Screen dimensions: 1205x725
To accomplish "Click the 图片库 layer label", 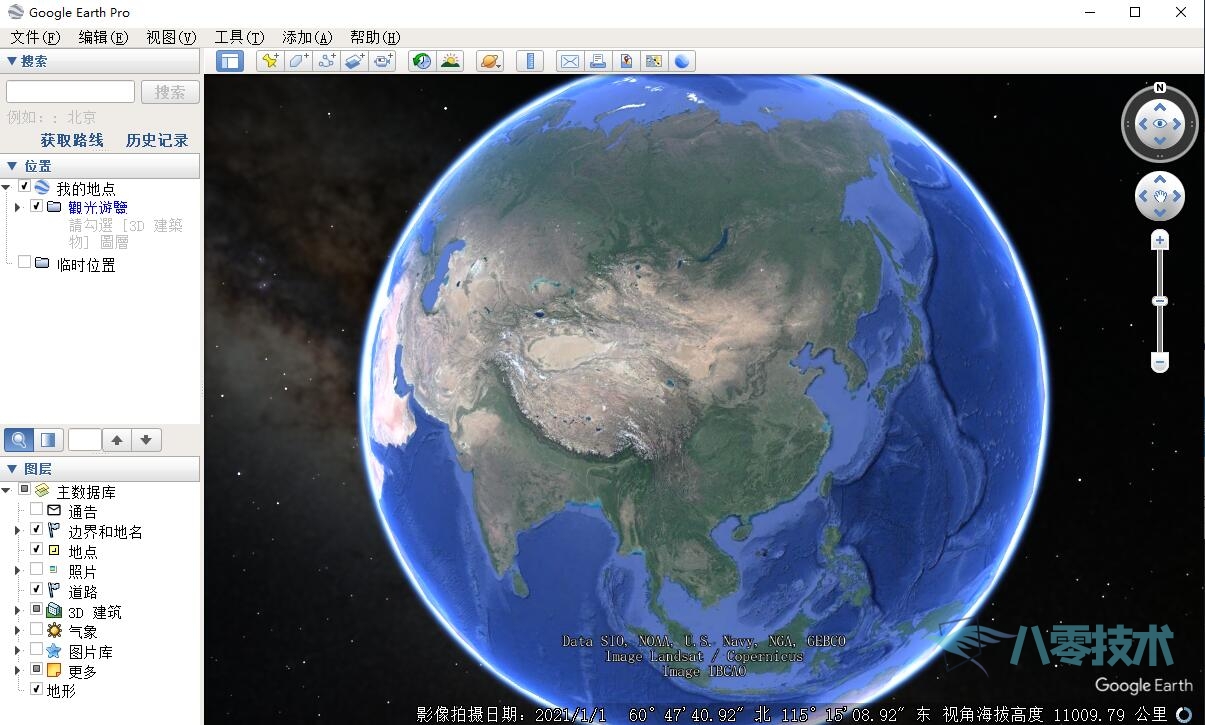I will click(90, 651).
